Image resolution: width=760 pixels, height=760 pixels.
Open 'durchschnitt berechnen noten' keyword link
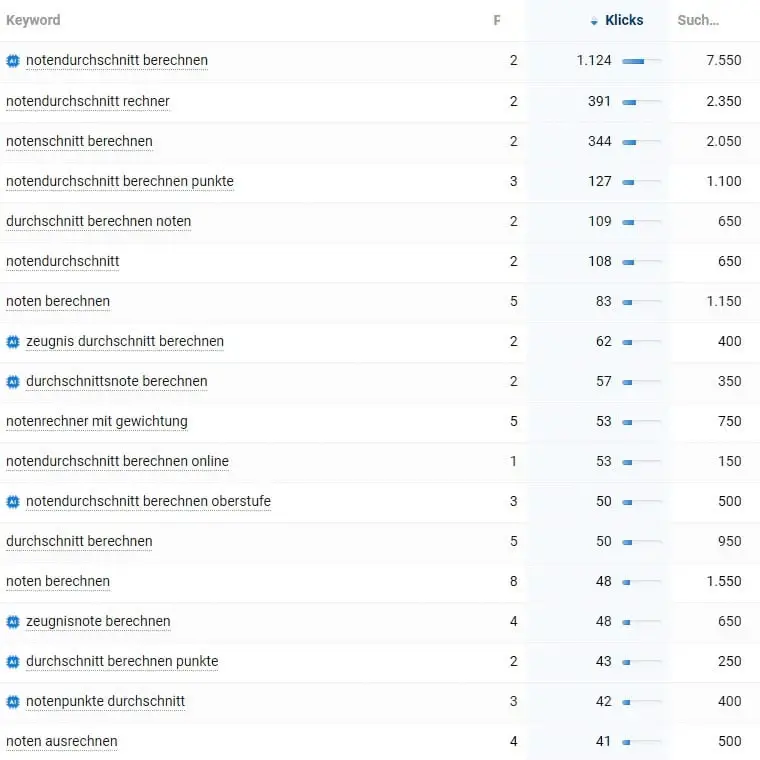98,221
